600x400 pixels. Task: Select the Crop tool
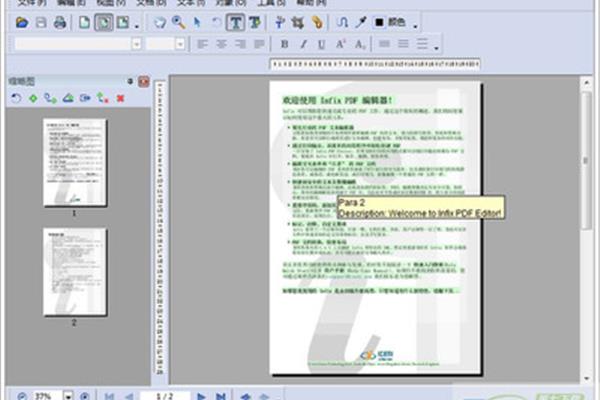tap(298, 23)
